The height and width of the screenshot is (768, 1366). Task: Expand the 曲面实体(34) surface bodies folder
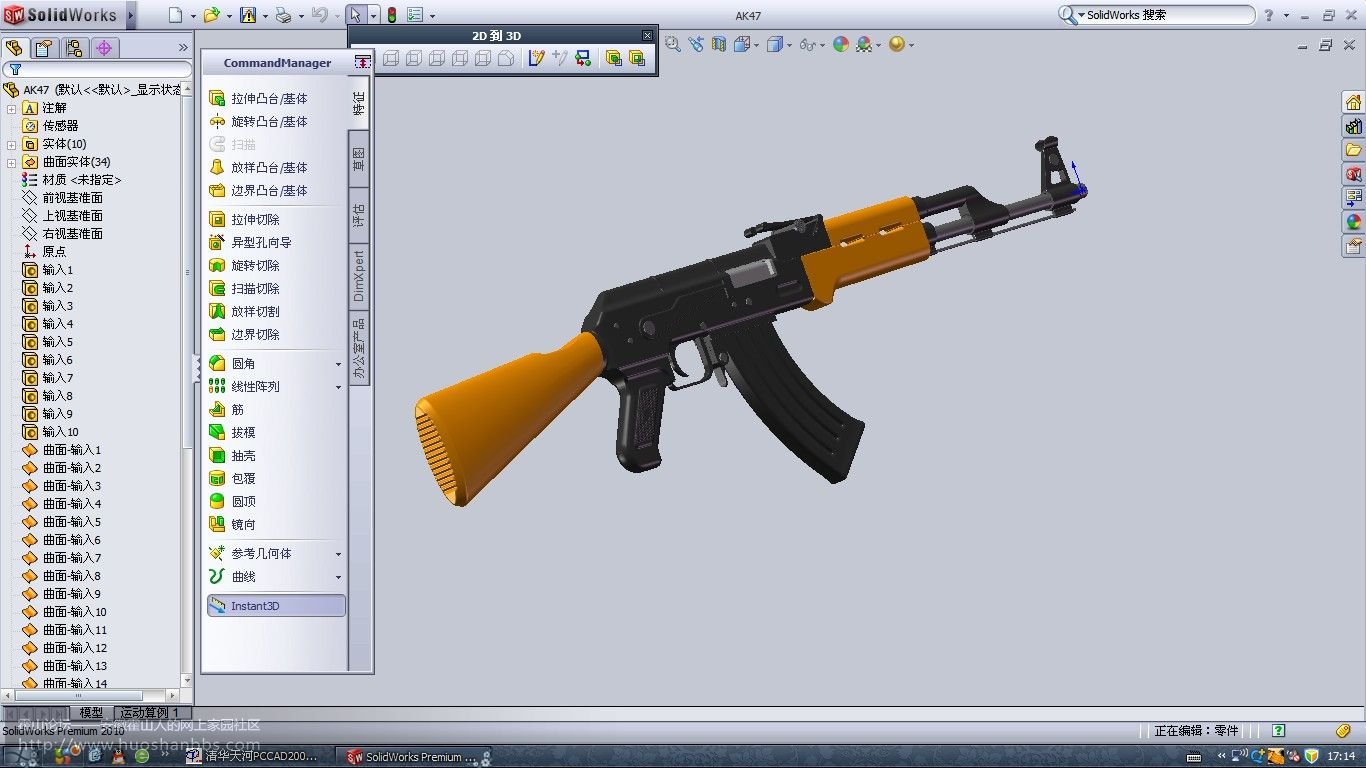12,162
